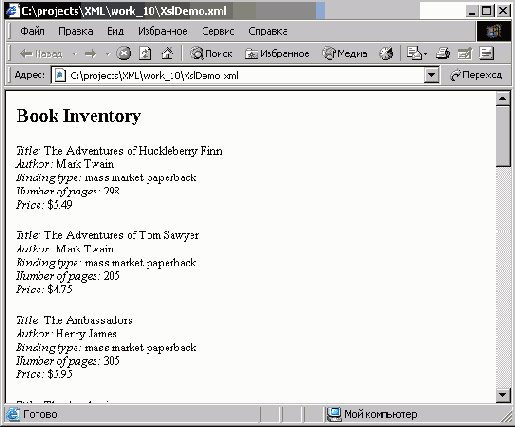Expand the Back button history arrow
Image resolution: width=515 pixels, height=427 pixels.
[75, 54]
